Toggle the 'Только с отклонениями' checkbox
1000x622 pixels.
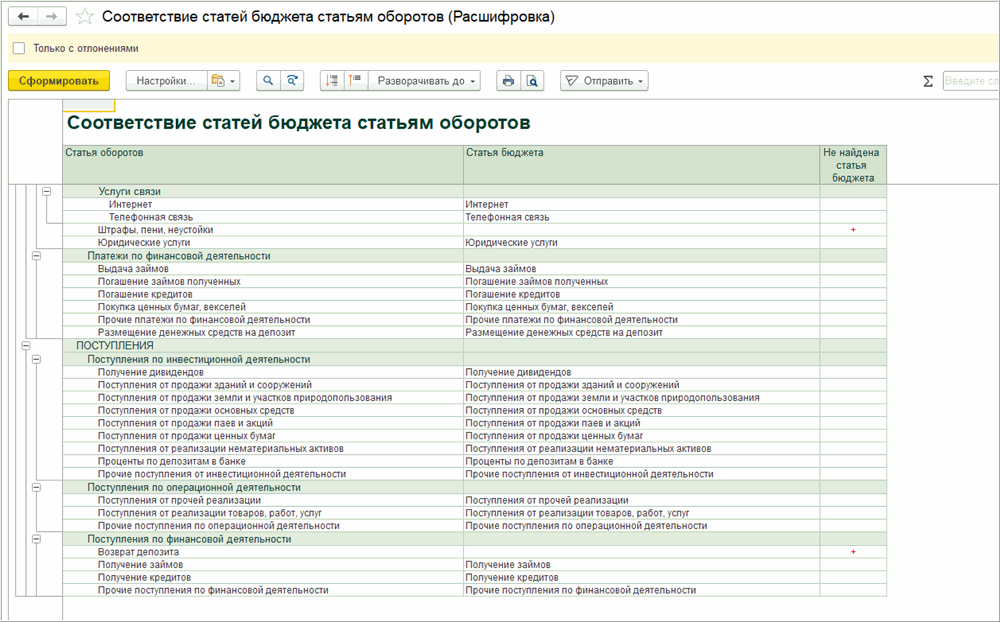(19, 48)
